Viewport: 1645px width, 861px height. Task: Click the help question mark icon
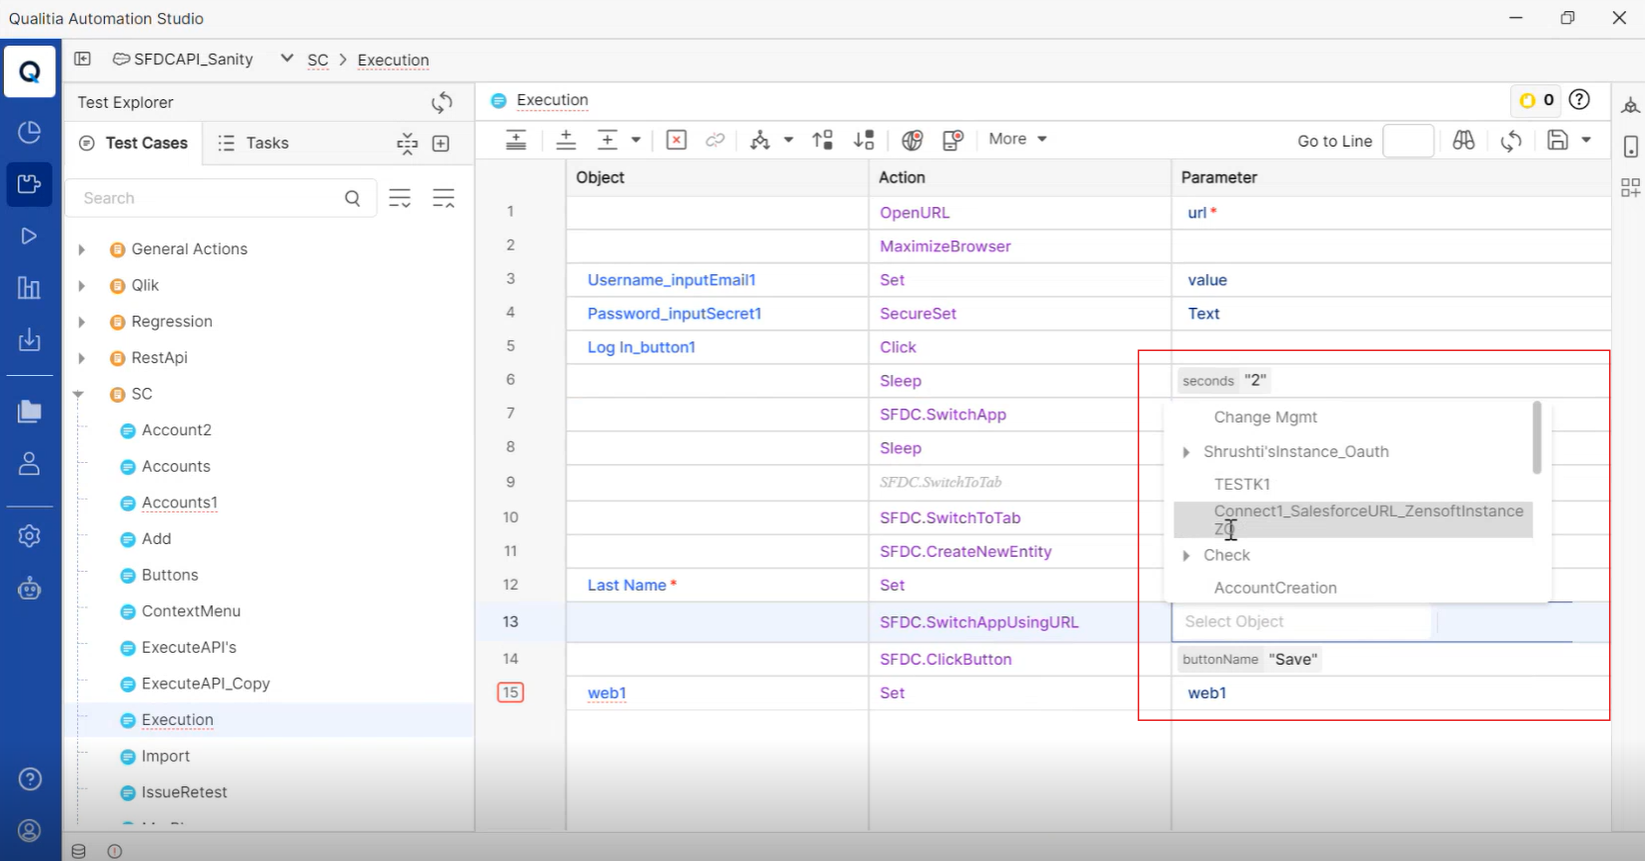point(1579,100)
